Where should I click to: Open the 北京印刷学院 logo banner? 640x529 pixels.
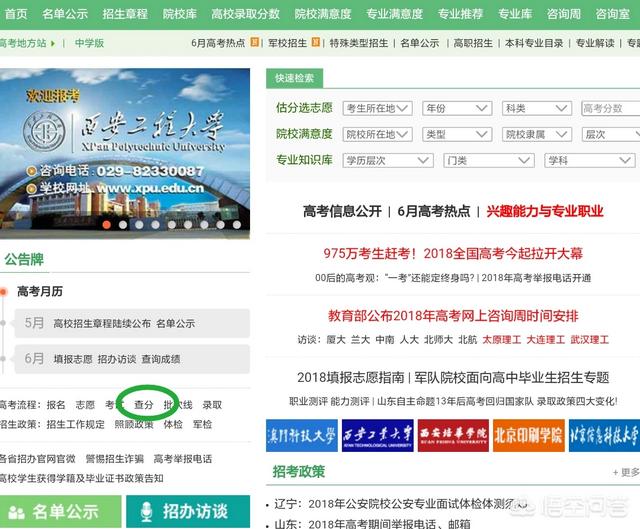529,436
